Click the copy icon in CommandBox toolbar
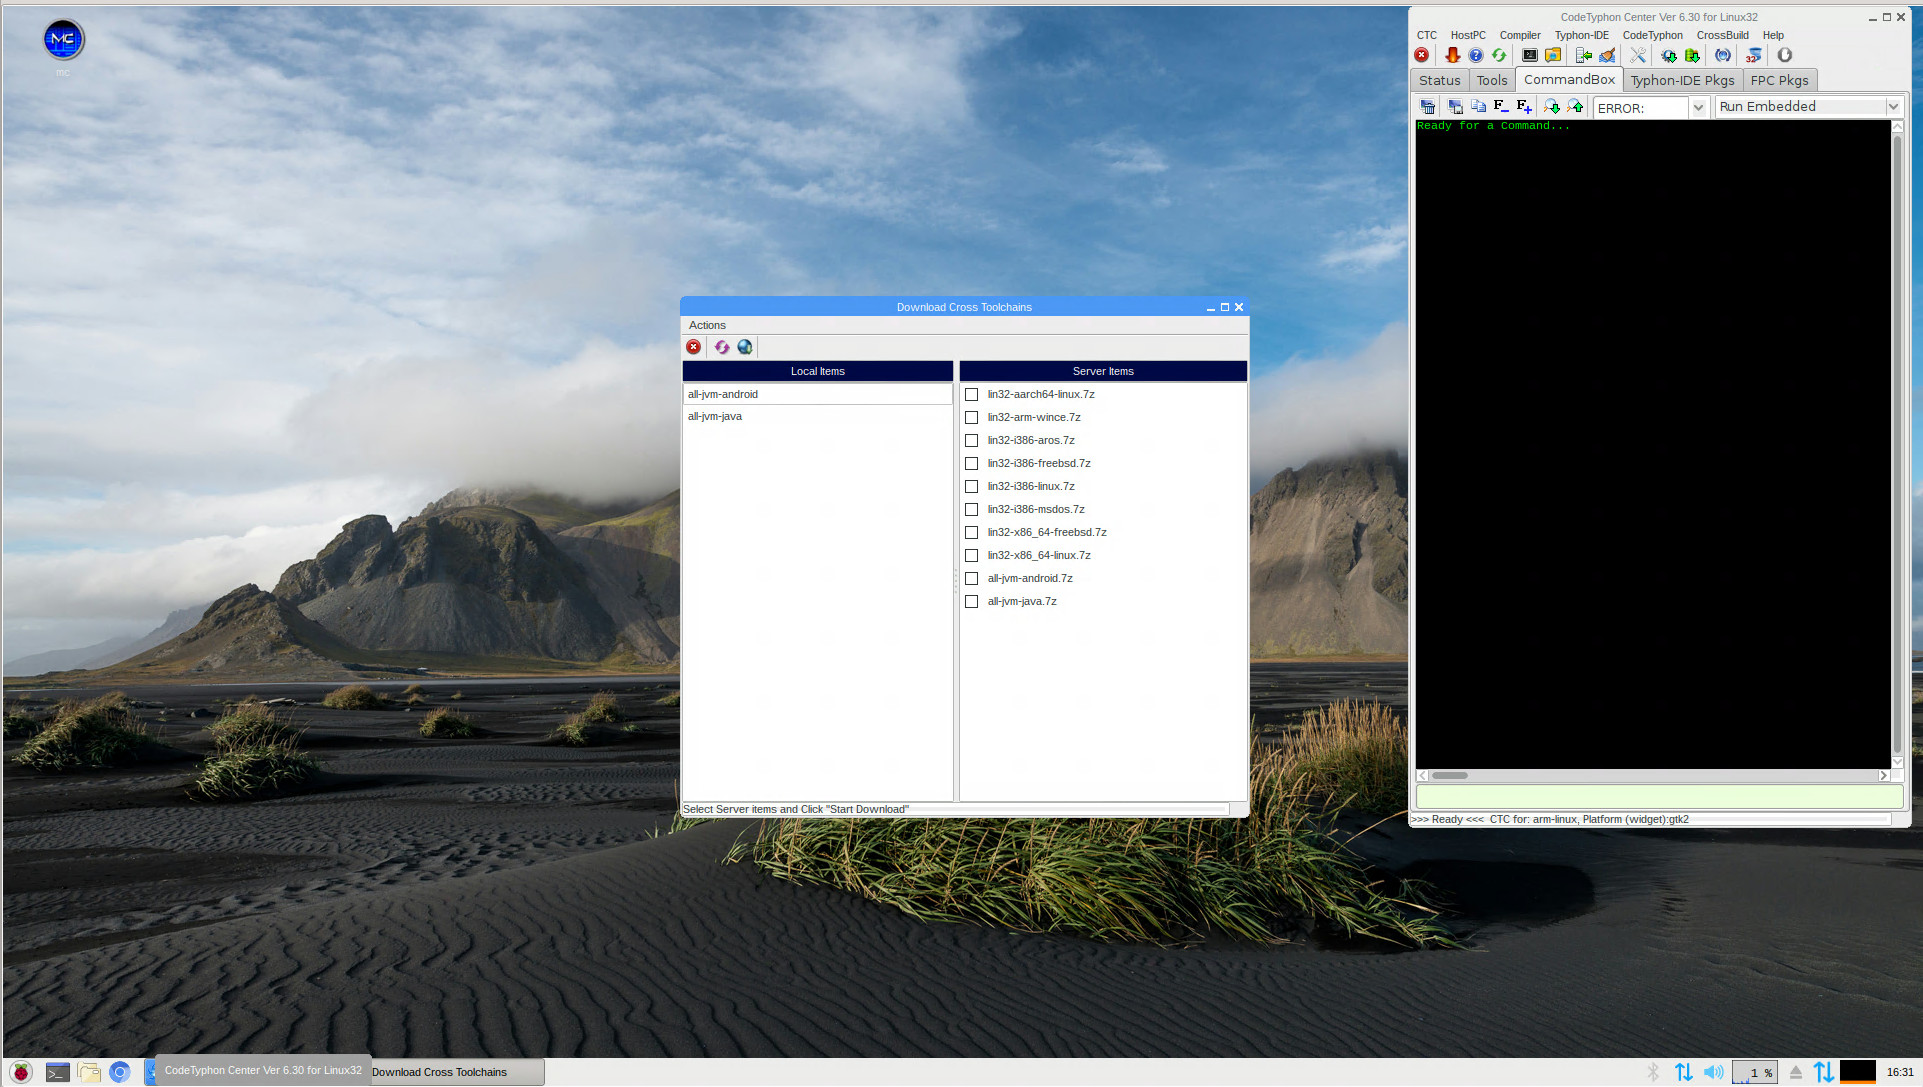 pyautogui.click(x=1478, y=107)
